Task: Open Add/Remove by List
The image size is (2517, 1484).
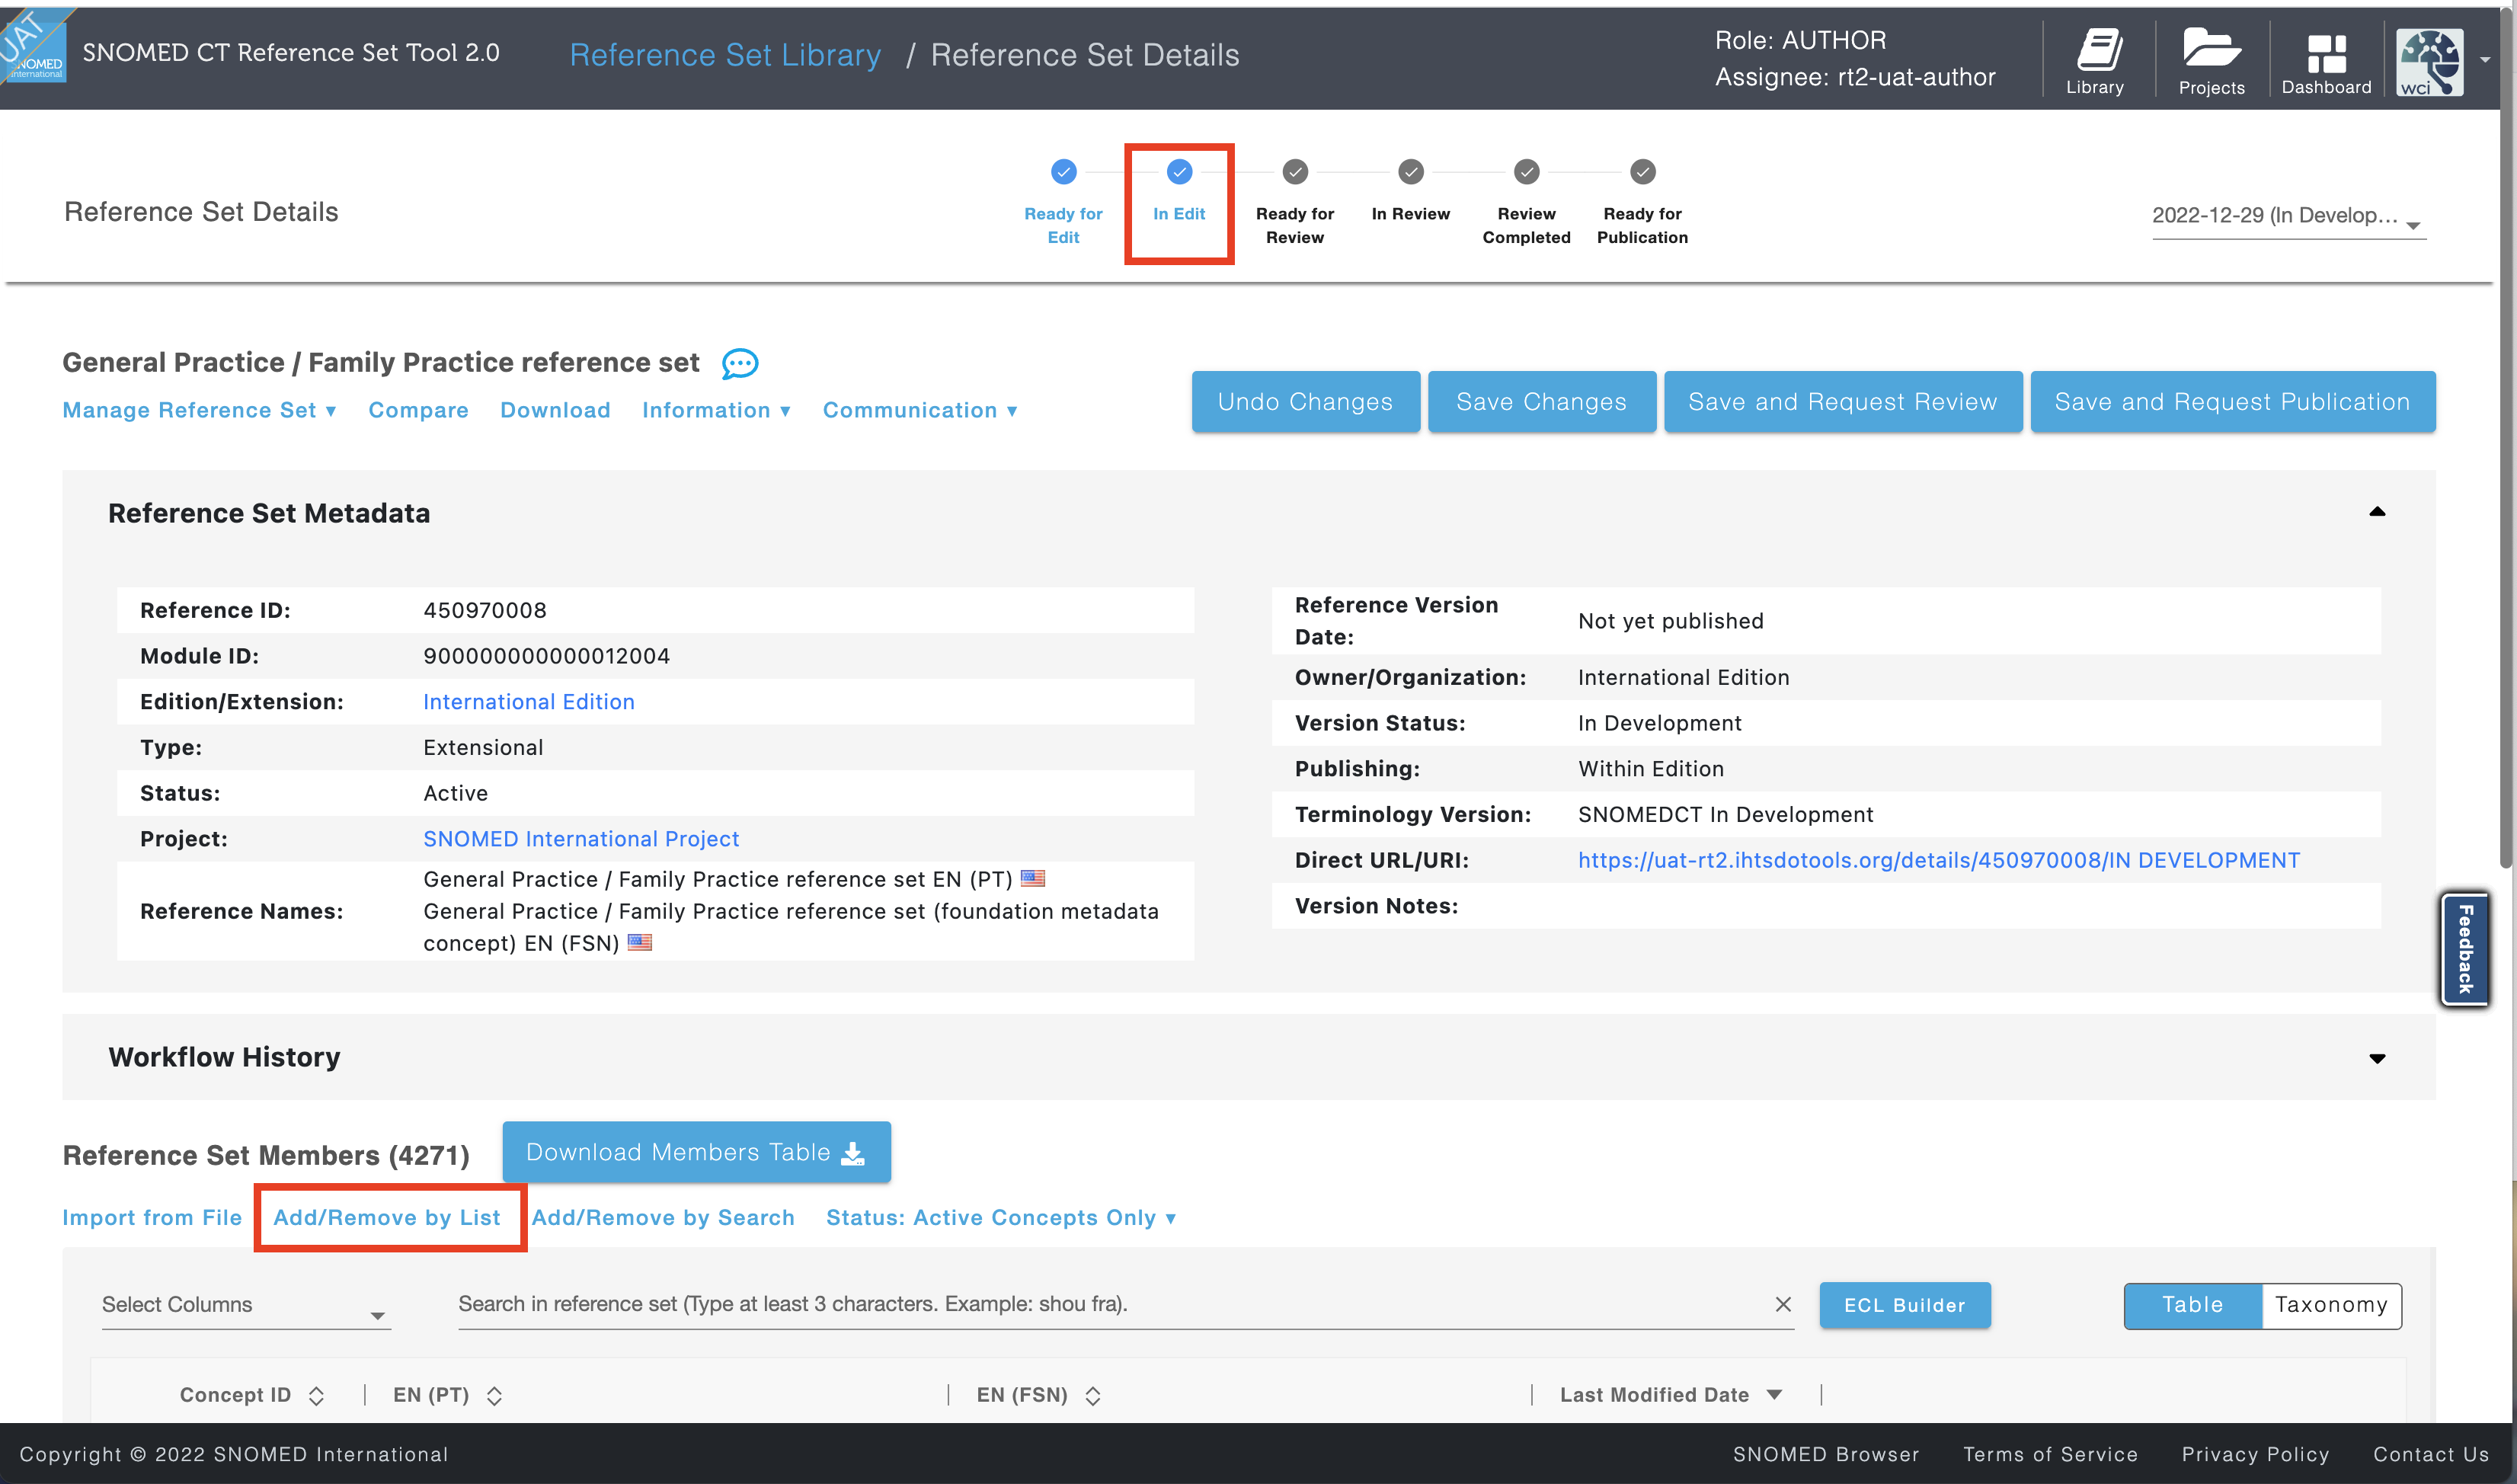Action: 387,1217
